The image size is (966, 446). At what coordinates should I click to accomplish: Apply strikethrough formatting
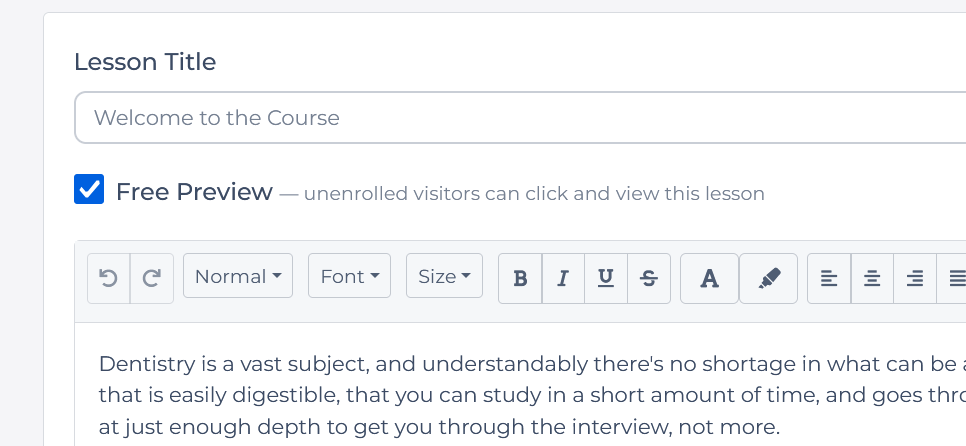648,277
